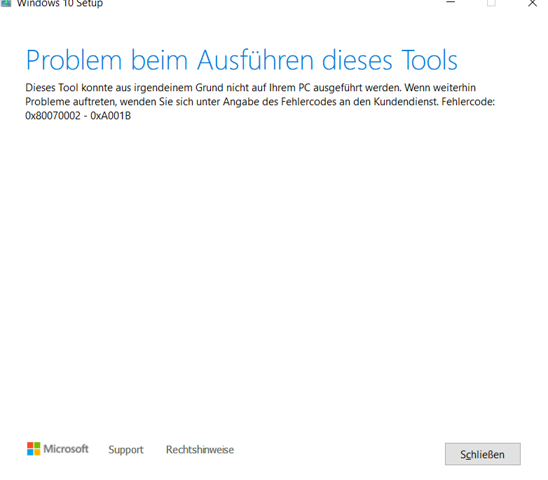Open the Support link
Screen dimensions: 548x480
coord(126,450)
